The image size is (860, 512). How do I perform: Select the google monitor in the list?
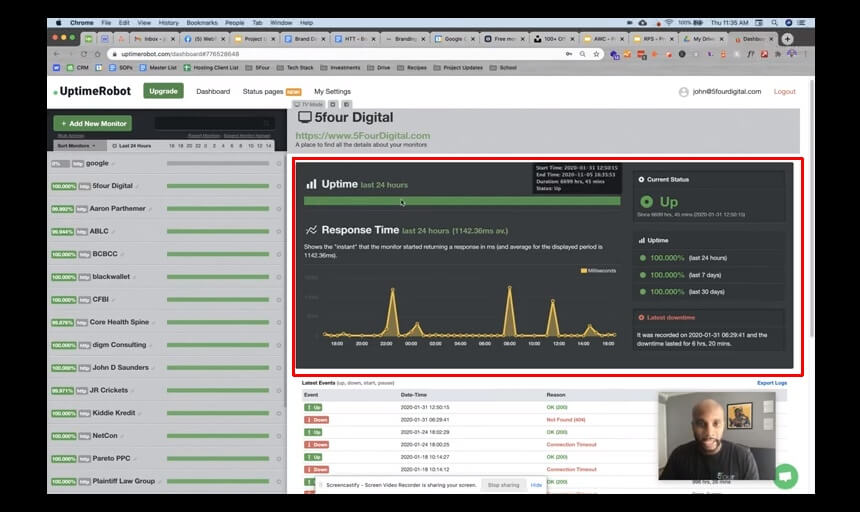click(166, 163)
